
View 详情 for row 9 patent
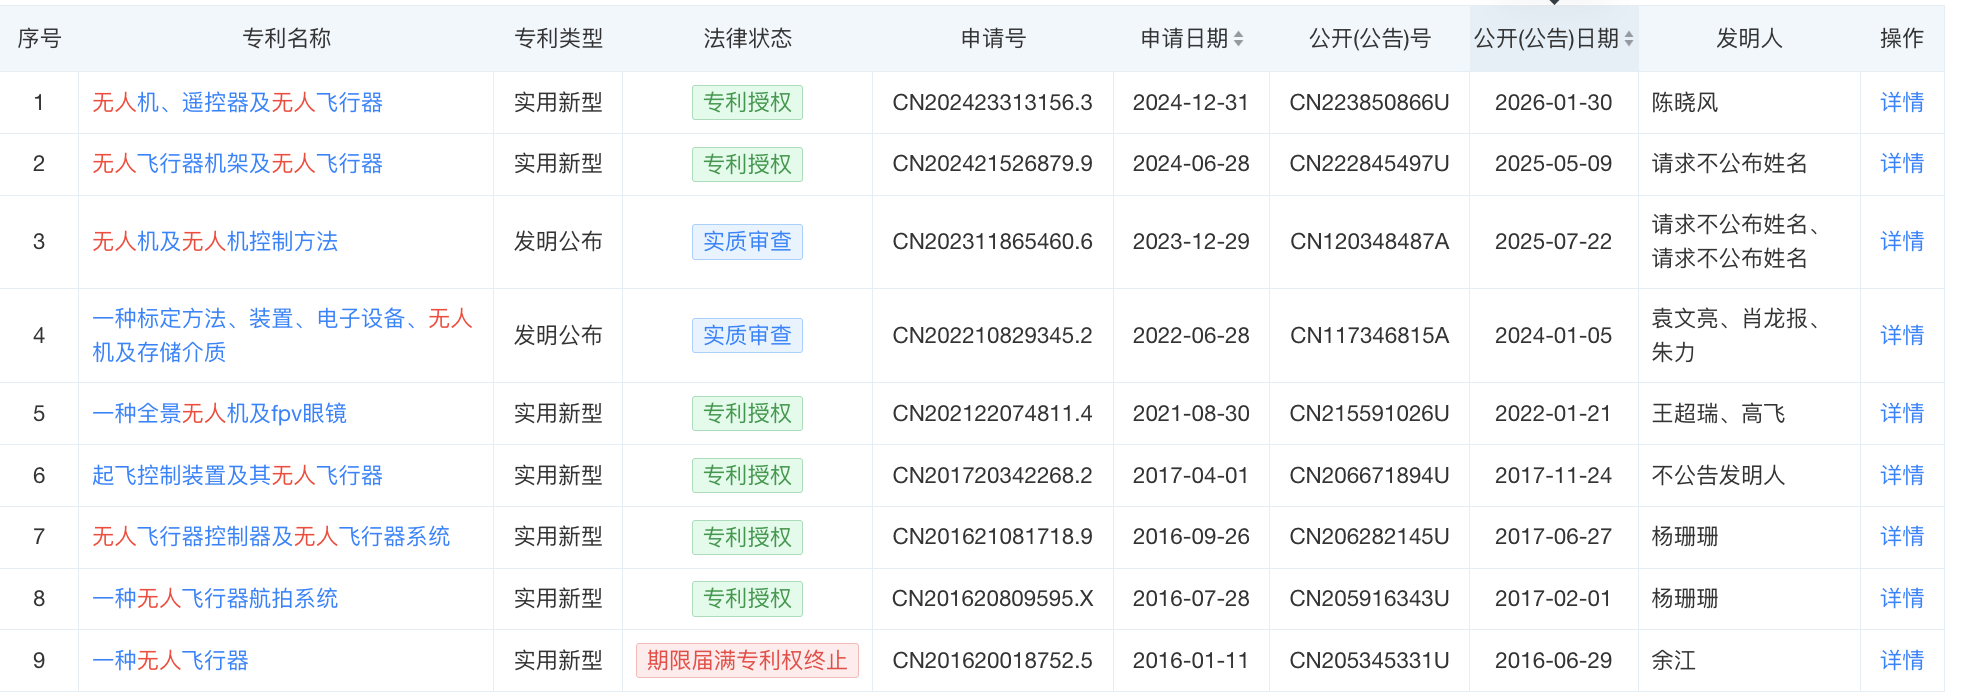(1901, 660)
